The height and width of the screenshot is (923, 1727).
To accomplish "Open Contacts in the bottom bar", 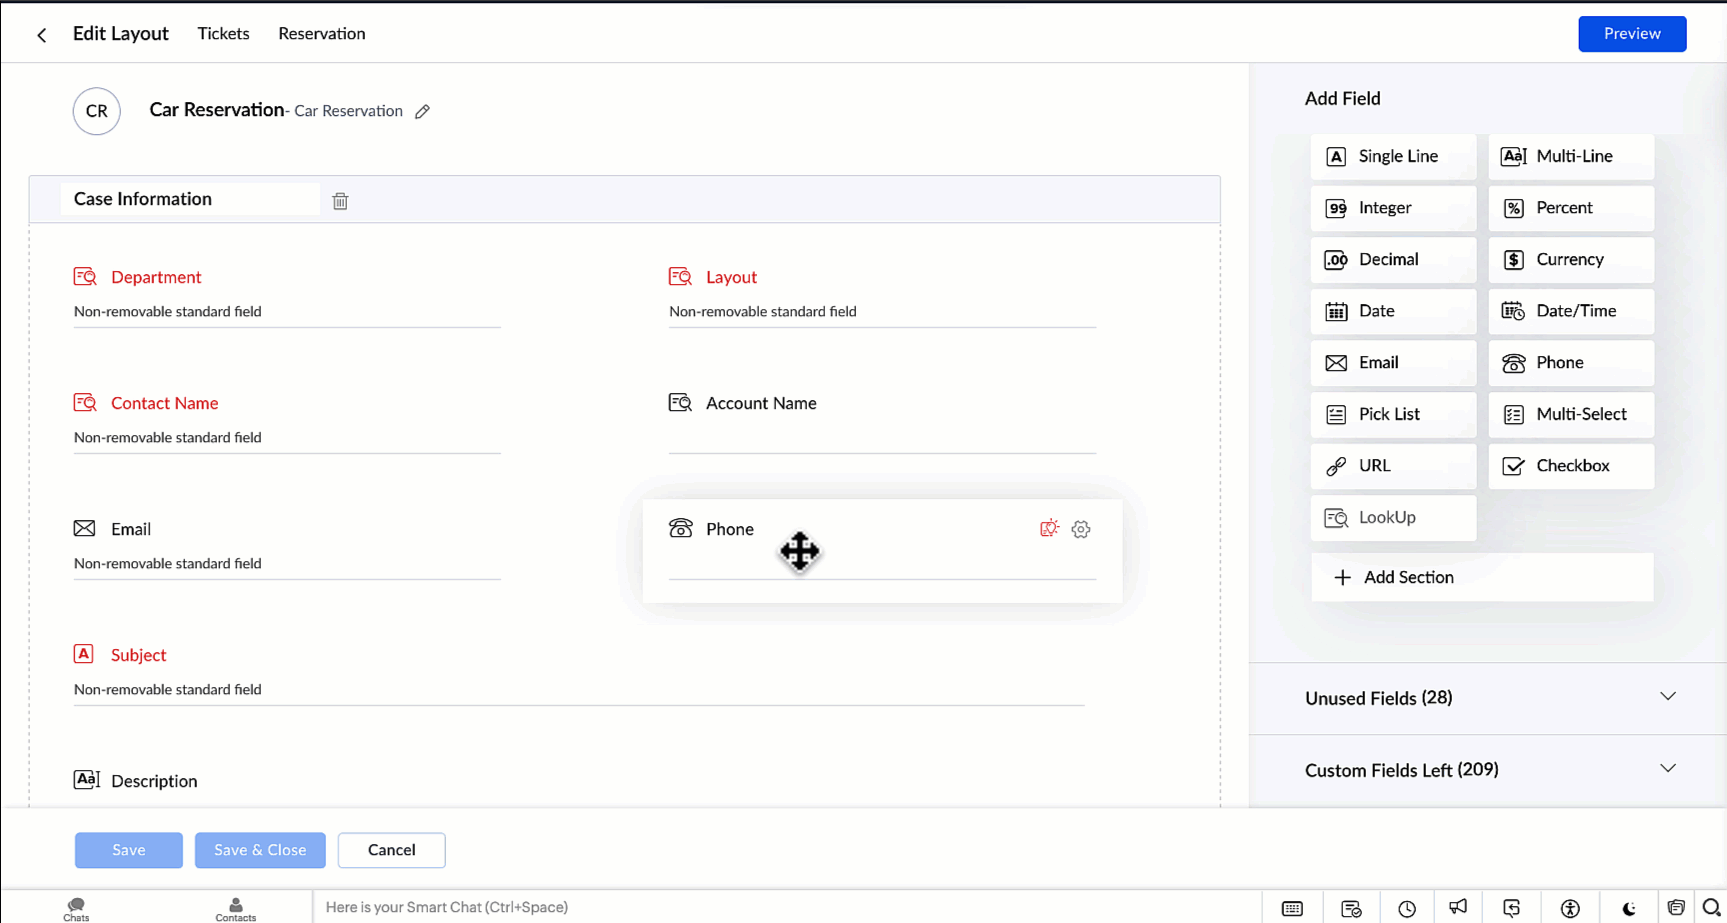I will [x=235, y=908].
